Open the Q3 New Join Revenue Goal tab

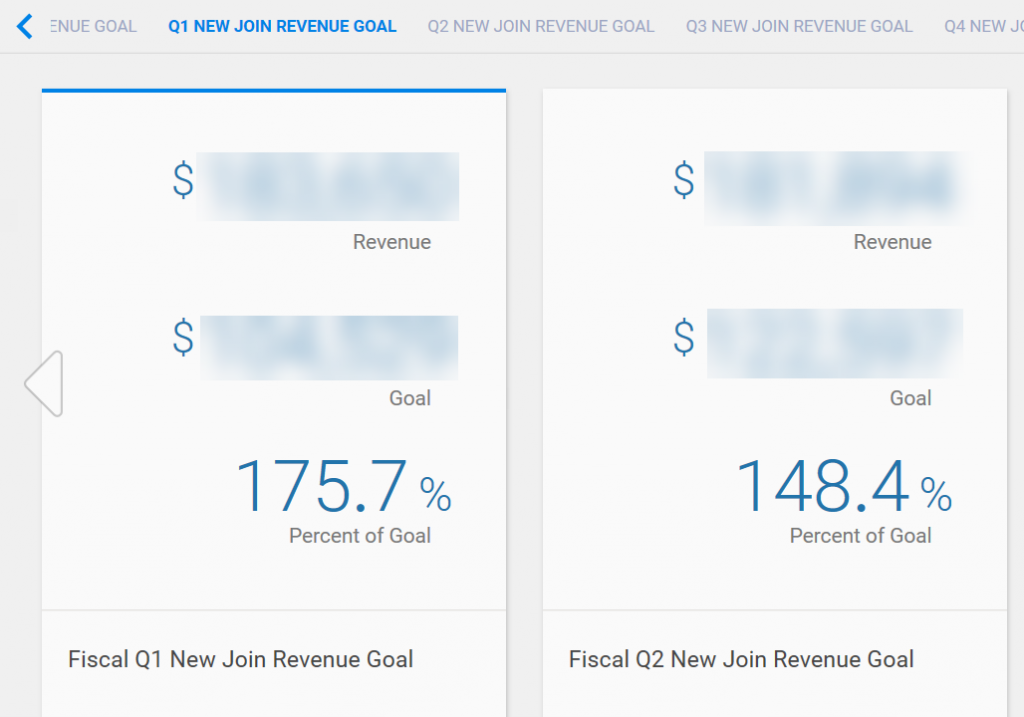pyautogui.click(x=799, y=27)
